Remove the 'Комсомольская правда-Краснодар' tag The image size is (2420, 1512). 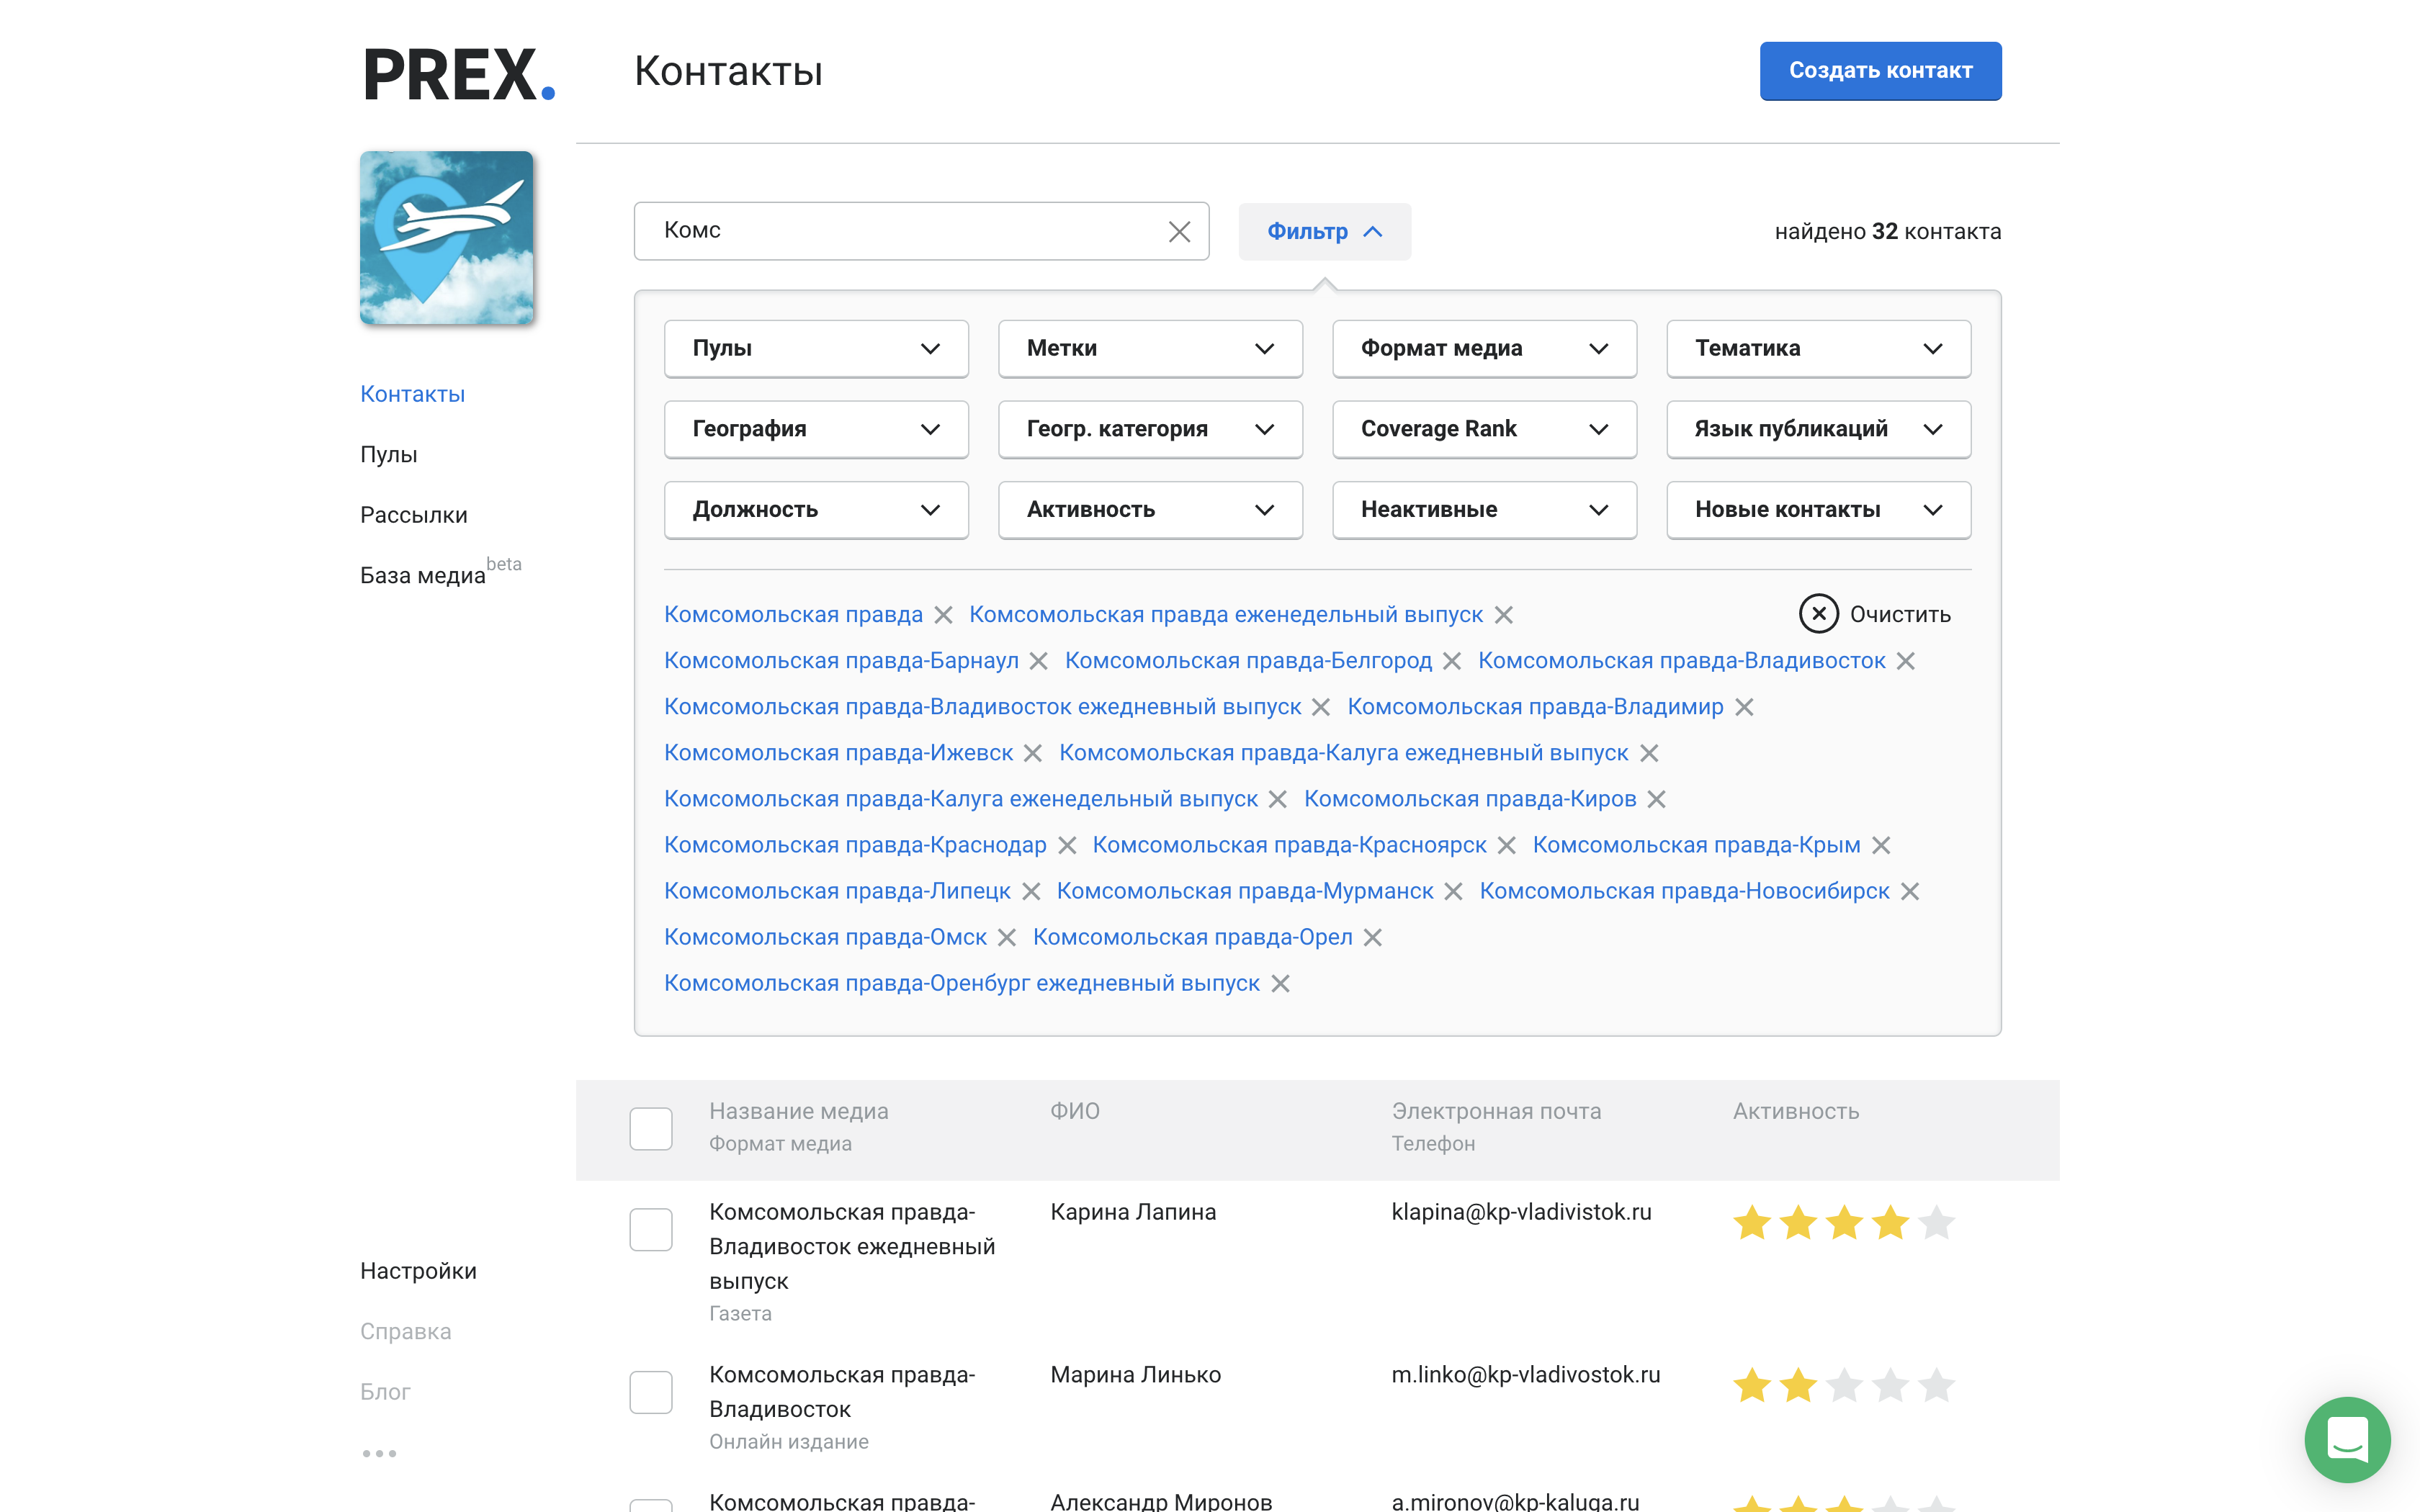pyautogui.click(x=1067, y=845)
